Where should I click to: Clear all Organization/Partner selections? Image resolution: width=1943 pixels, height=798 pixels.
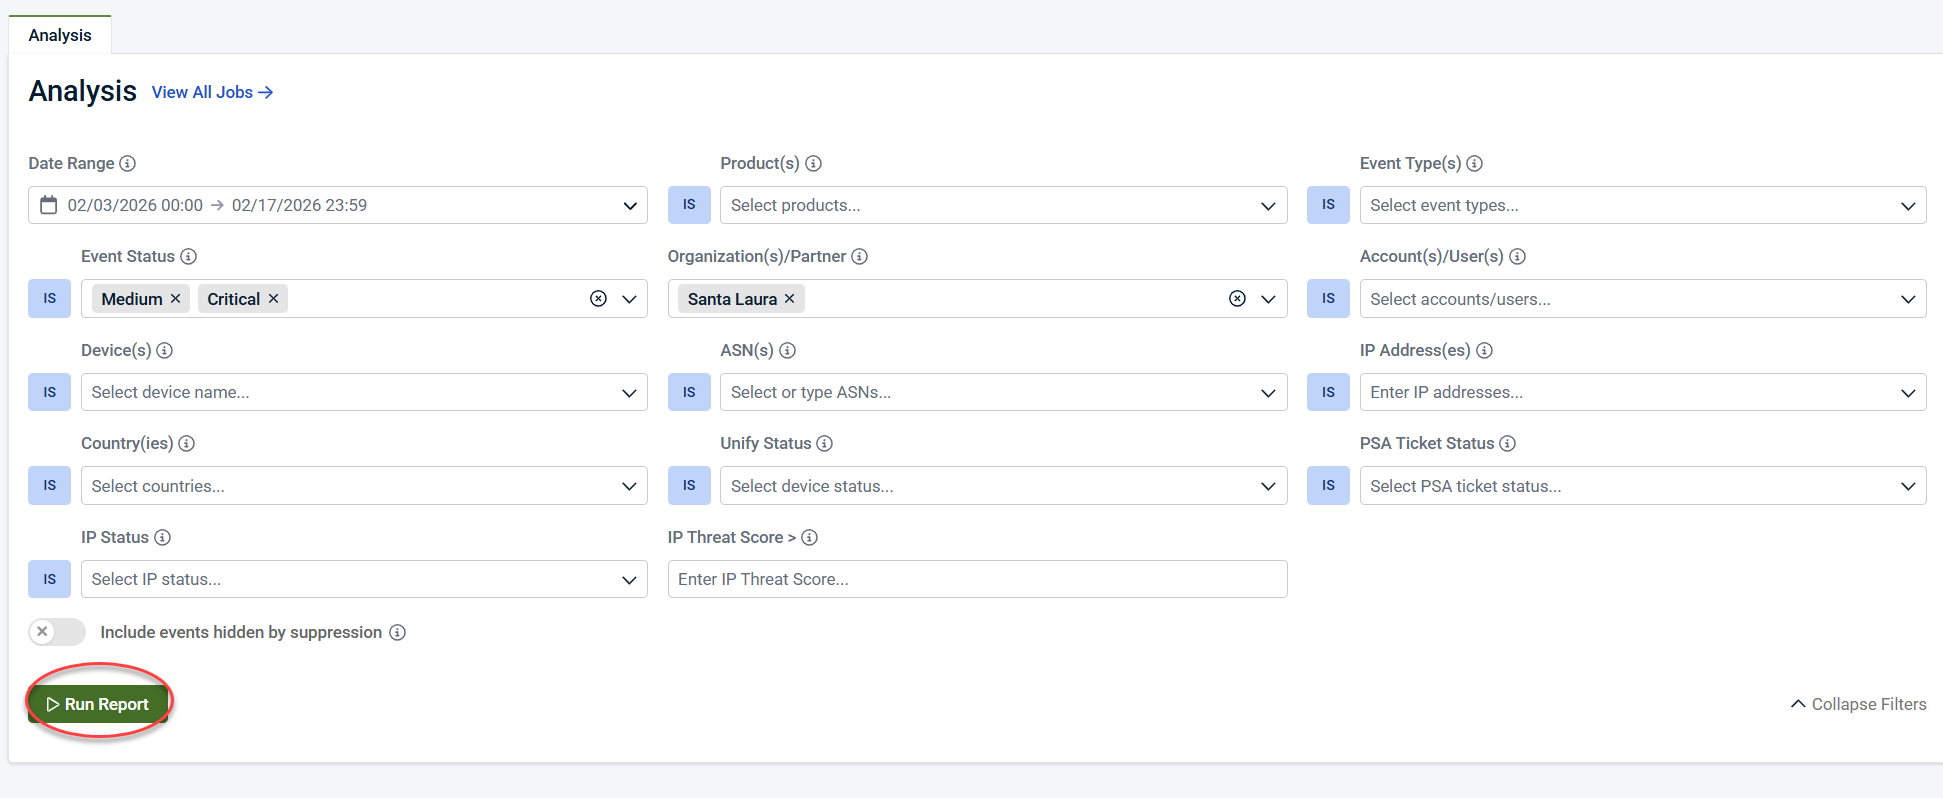(x=1237, y=299)
